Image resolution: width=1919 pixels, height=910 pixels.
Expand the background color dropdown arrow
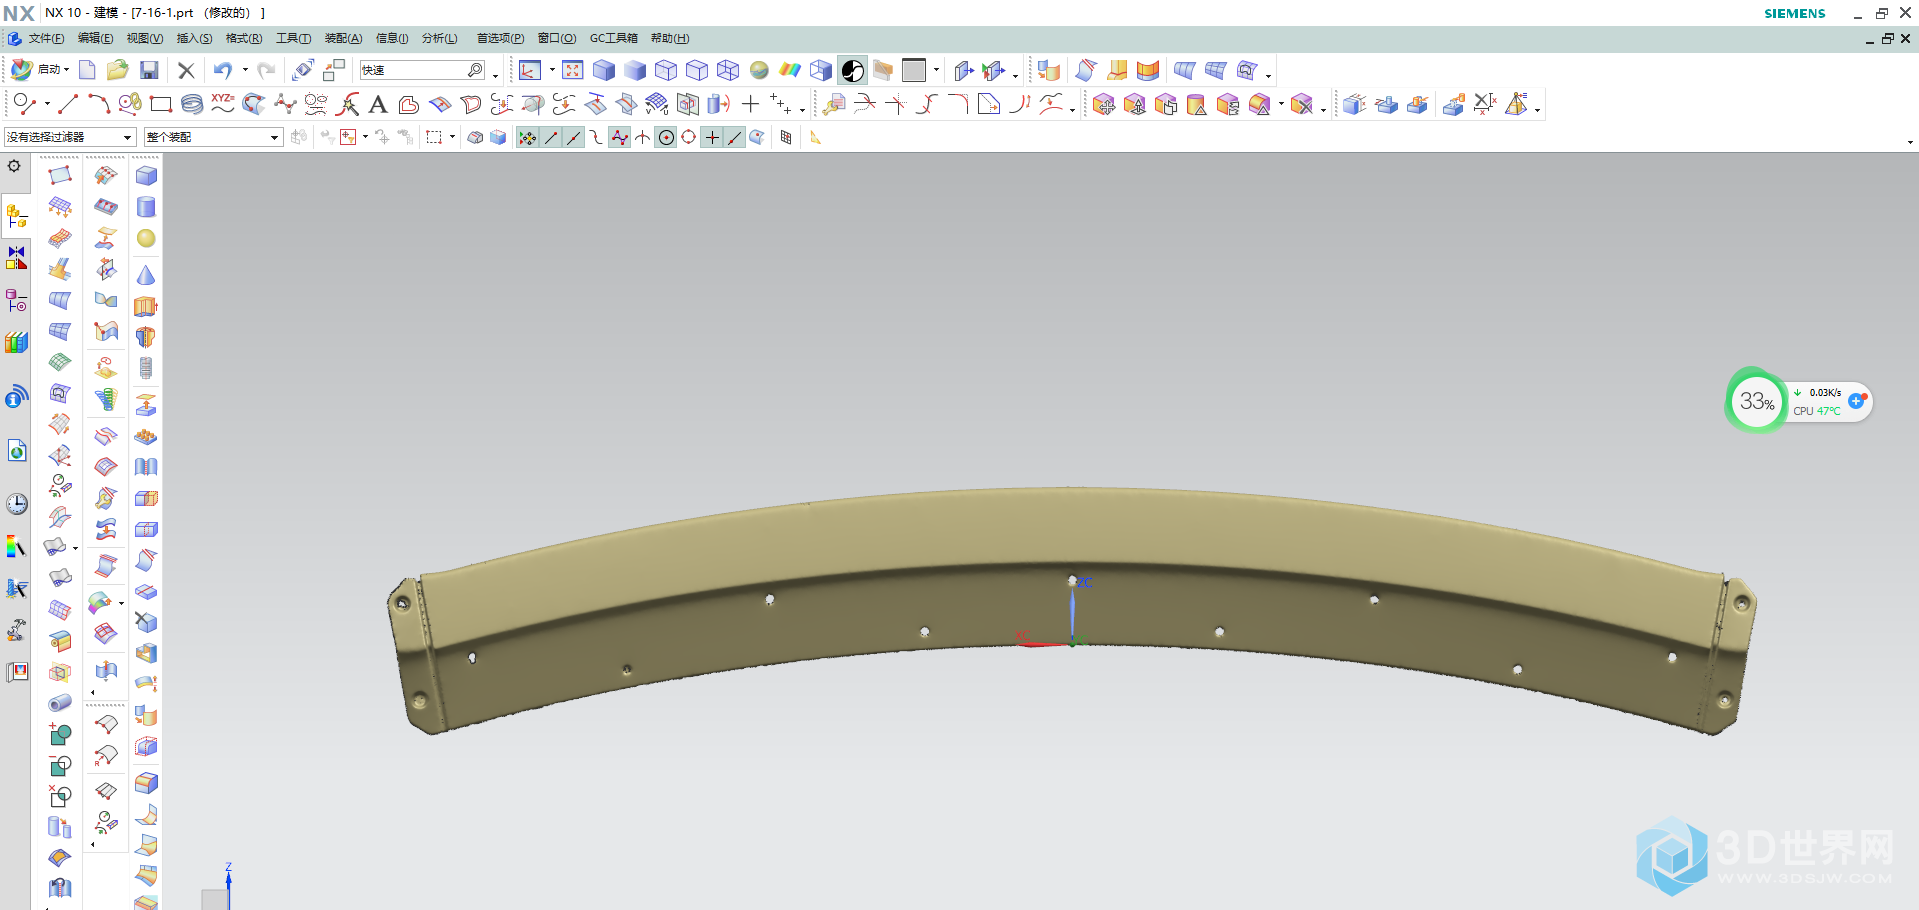[936, 70]
